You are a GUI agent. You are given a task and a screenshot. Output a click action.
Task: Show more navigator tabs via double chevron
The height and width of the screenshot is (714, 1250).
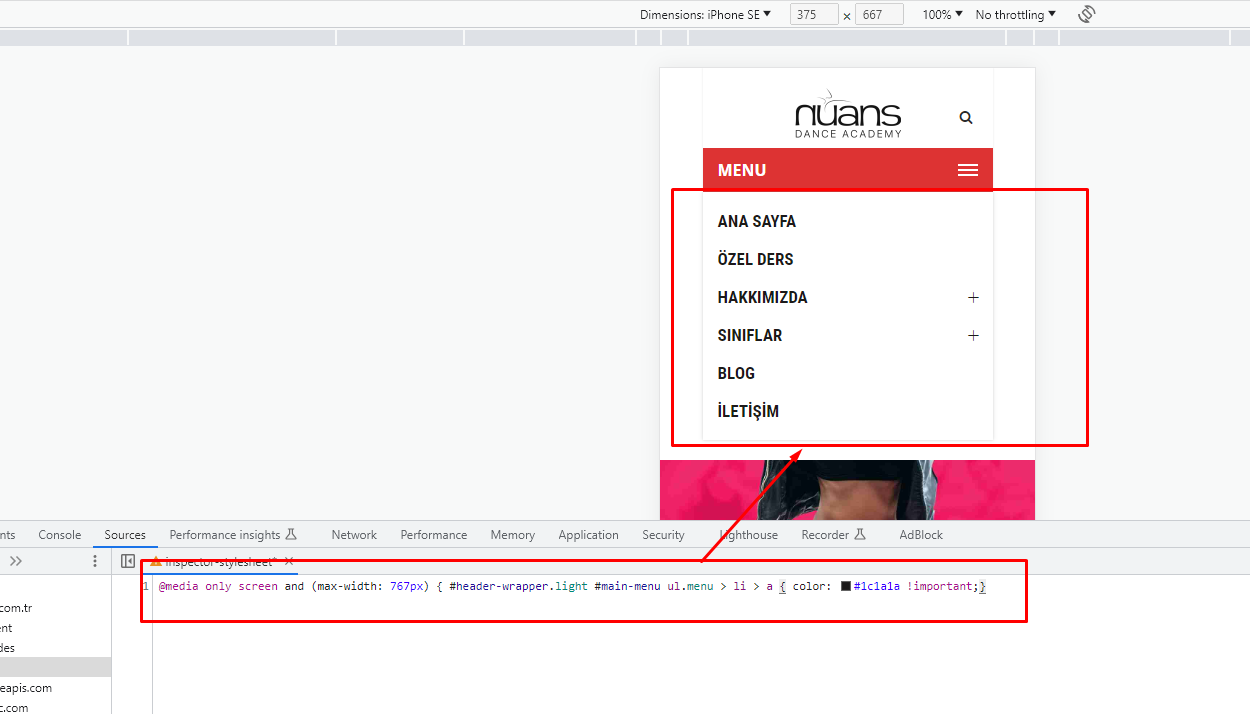[16, 561]
